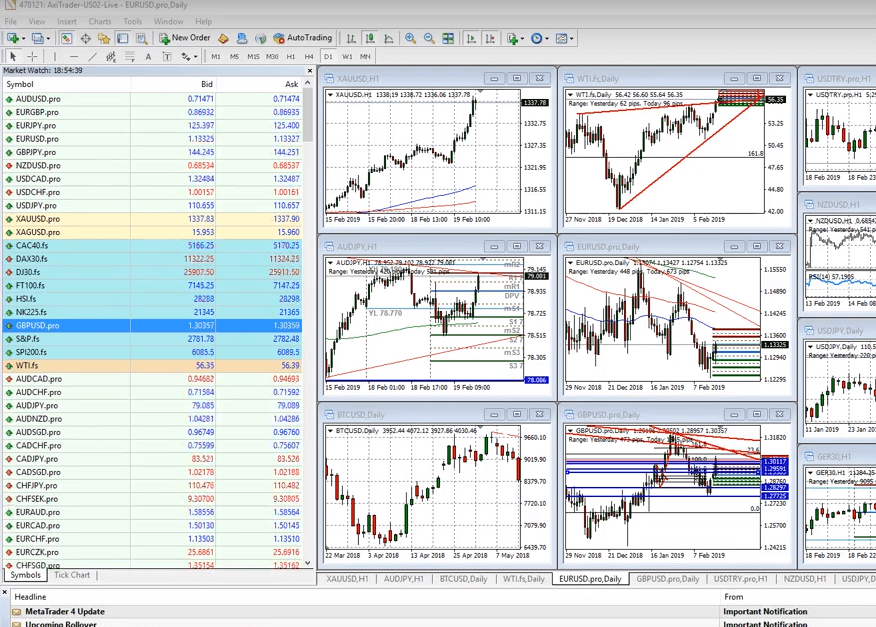
Task: Select EURUSD.pro in Market Watch
Action: (x=153, y=139)
